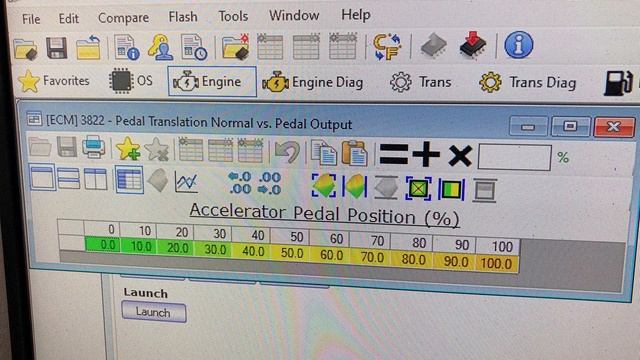Select the horizontal split layout icon

pos(69,178)
